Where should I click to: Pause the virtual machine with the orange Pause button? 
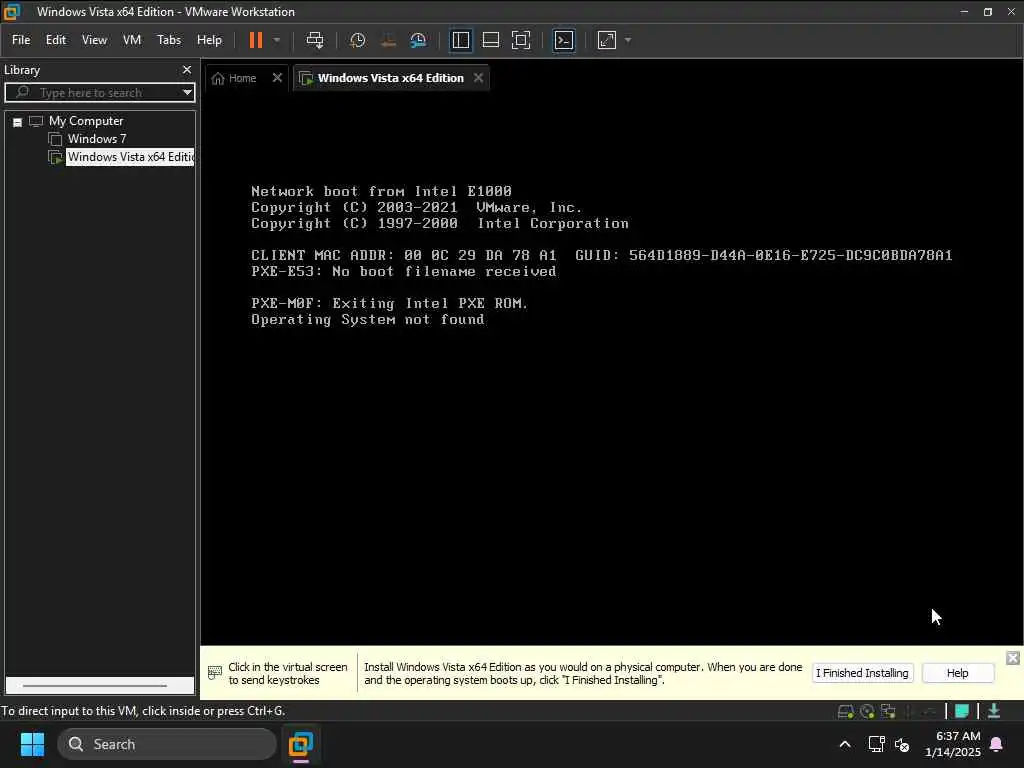click(255, 40)
